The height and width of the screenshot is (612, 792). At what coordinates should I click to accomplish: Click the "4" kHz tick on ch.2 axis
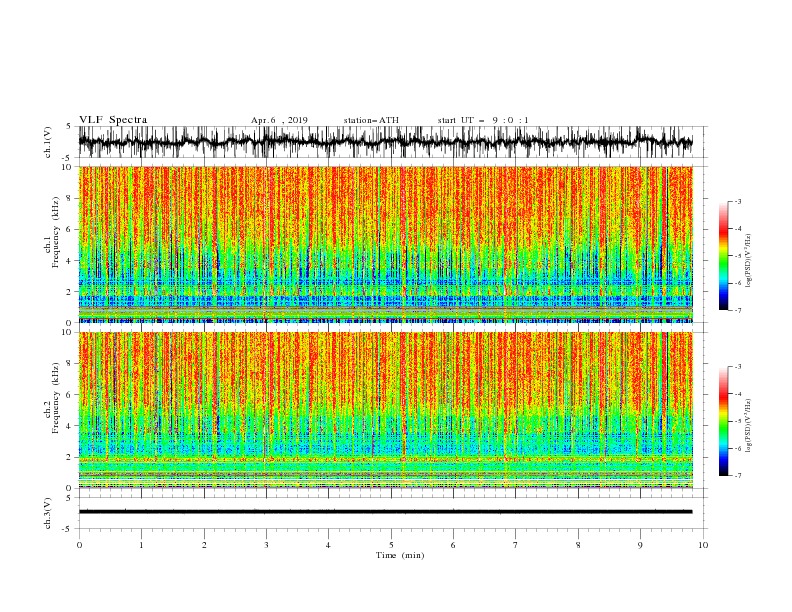click(69, 426)
